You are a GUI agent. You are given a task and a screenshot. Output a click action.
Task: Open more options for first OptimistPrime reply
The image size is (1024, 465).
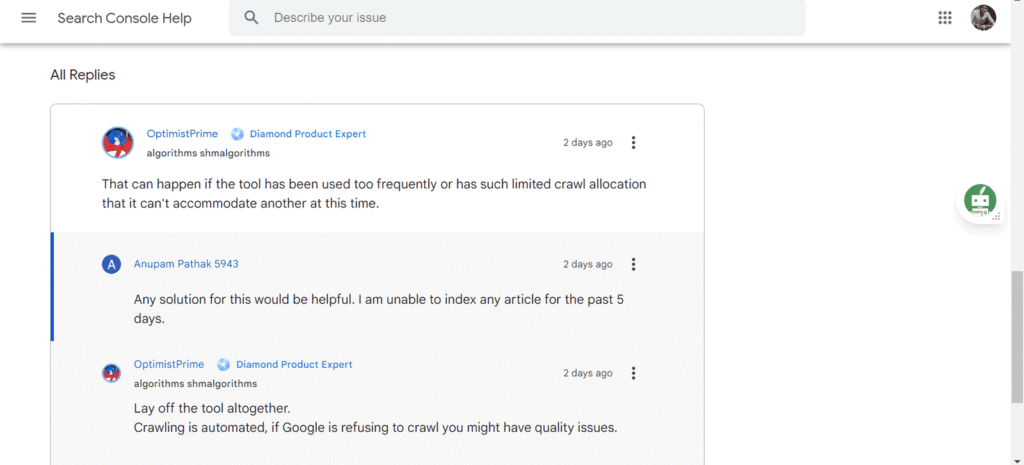[x=633, y=143]
